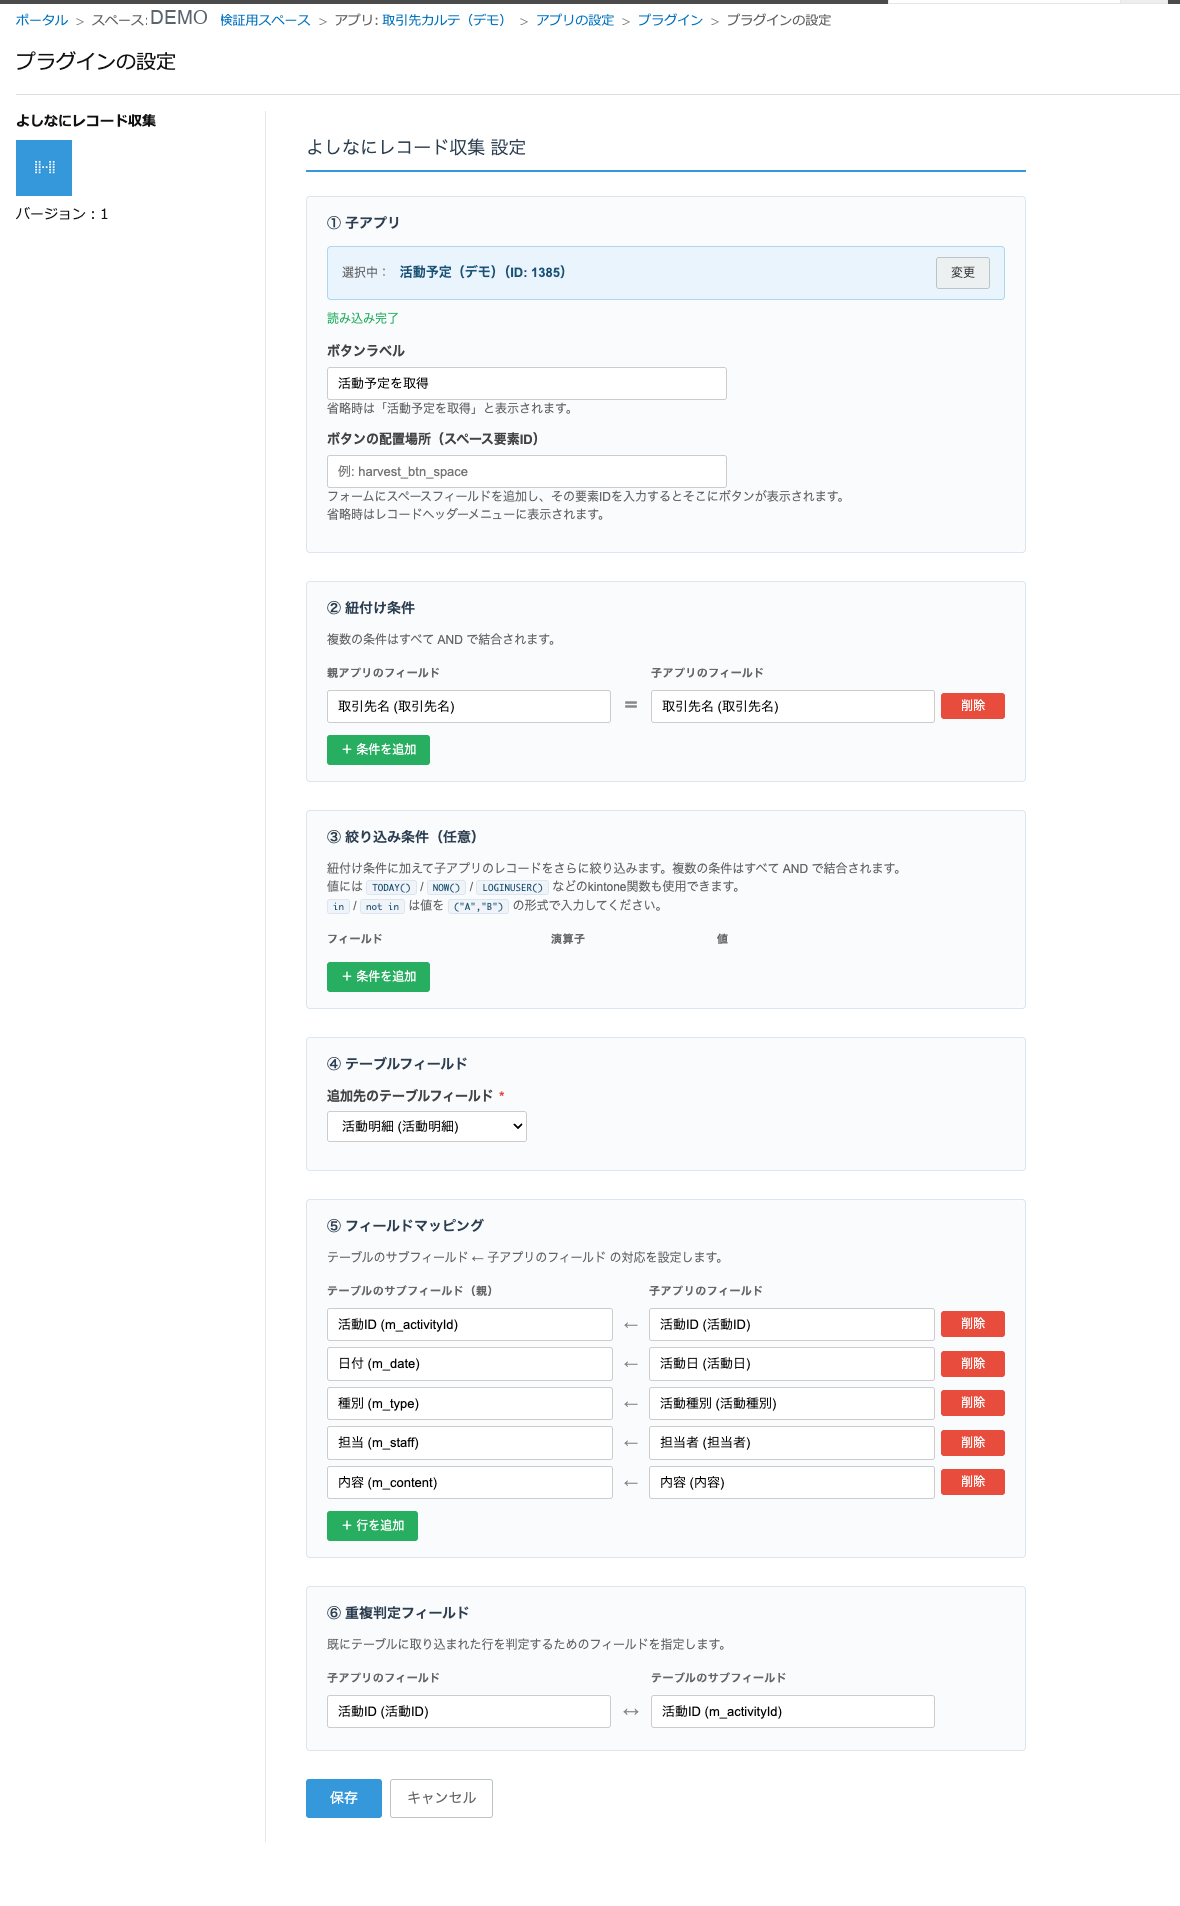The image size is (1180, 1906).
Task: Delete the 内容 (m_content) mapping row
Action: [x=973, y=1482]
